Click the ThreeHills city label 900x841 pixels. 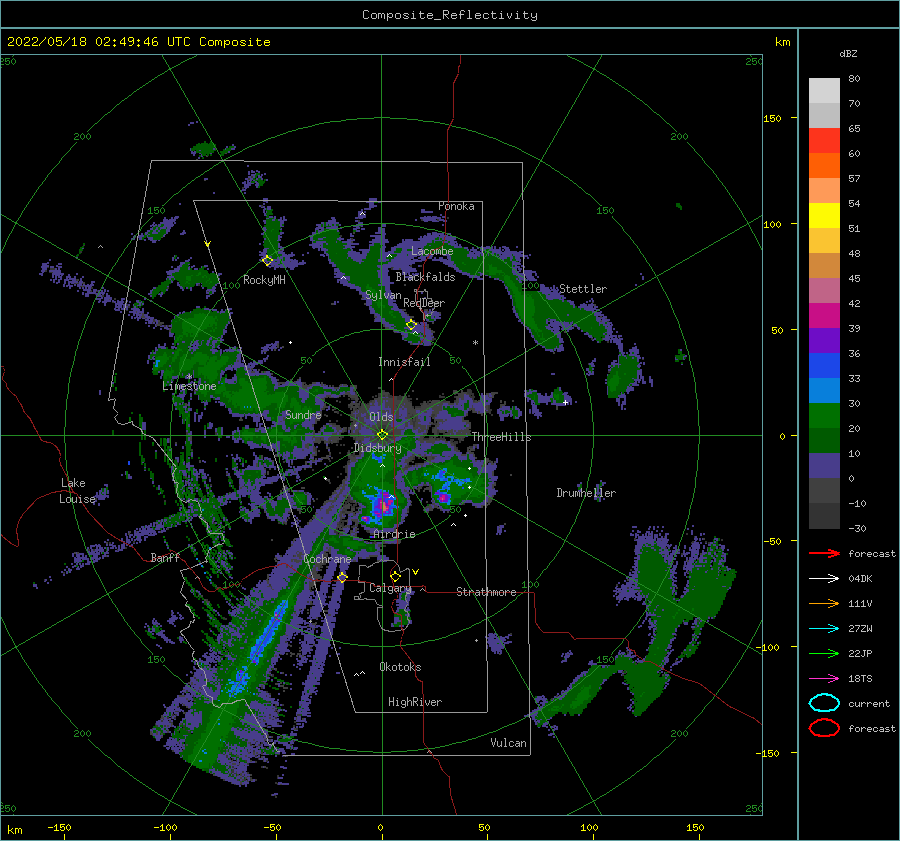tap(502, 437)
